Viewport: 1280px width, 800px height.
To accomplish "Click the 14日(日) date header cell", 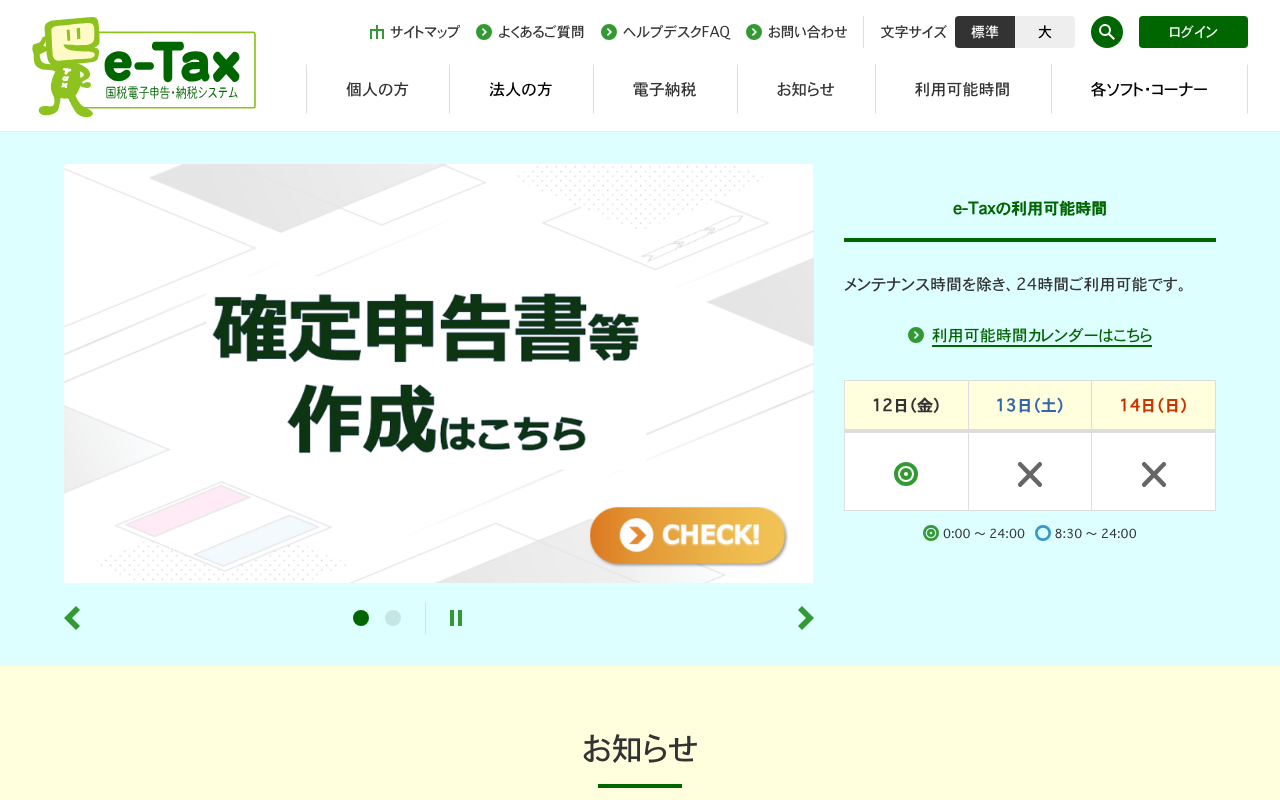I will (1153, 405).
